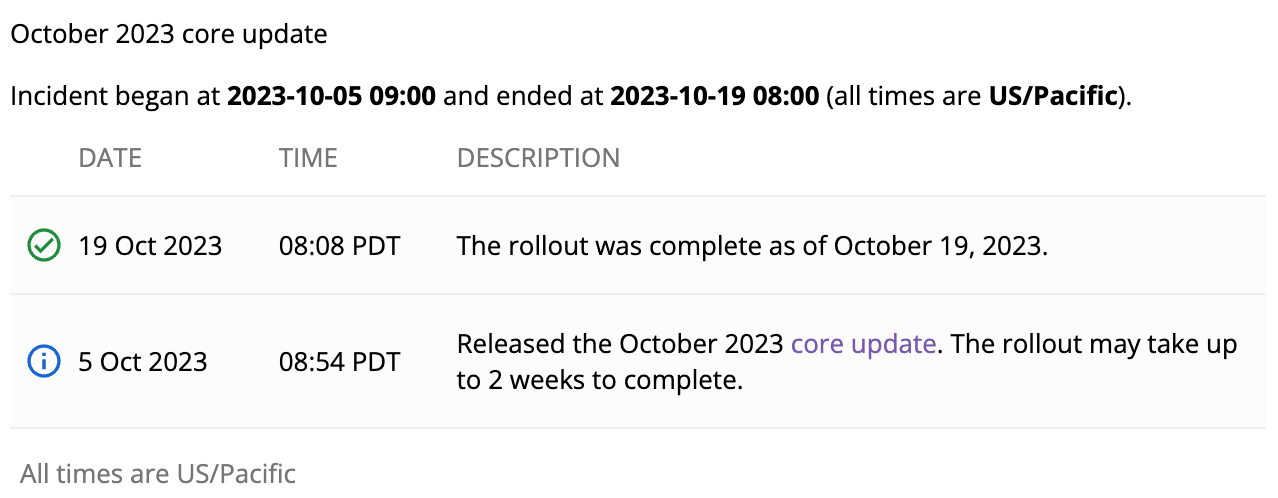
Task: Click the blue info icon
Action: 43,361
